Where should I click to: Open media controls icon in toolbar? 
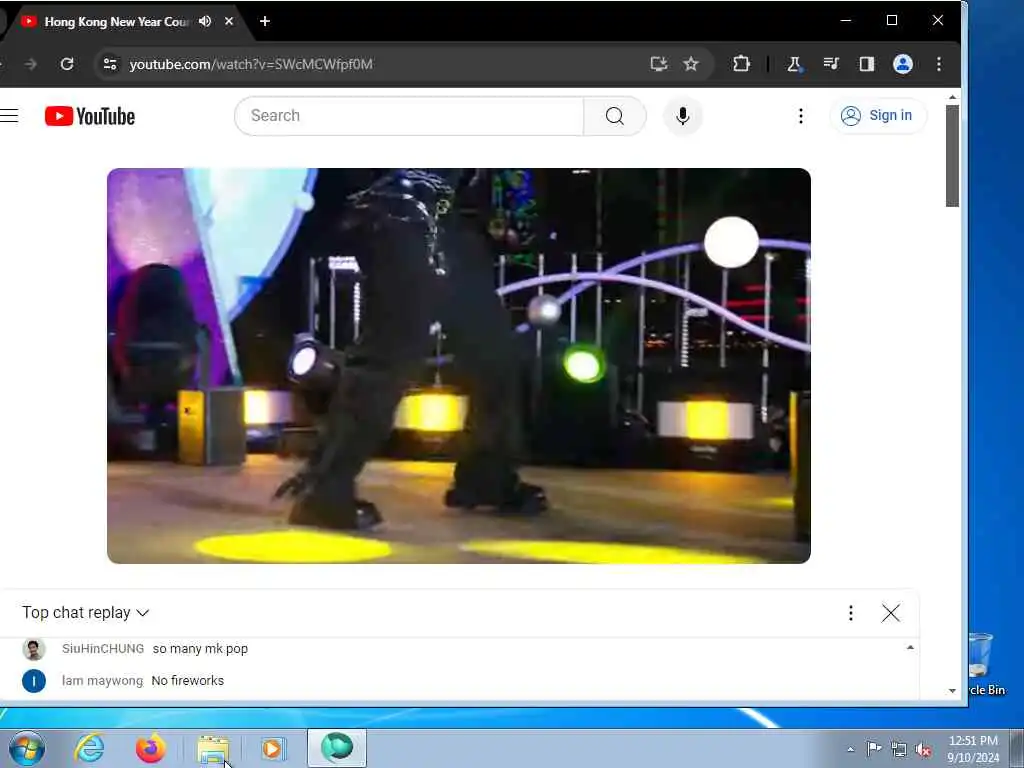(x=831, y=64)
